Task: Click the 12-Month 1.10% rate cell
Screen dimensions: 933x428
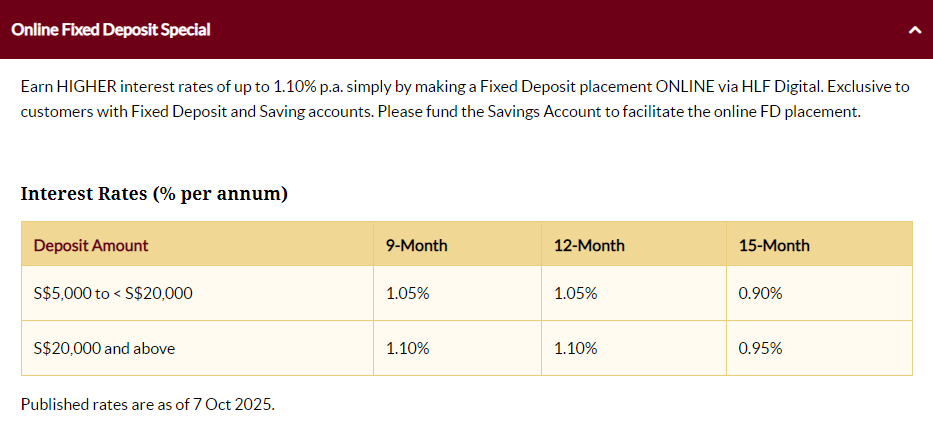Action: click(x=575, y=348)
